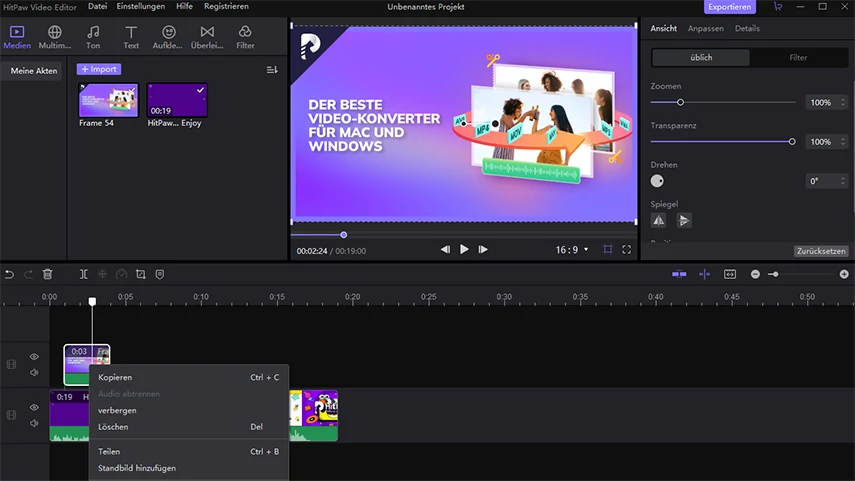
Task: Open the Multimedia library icon
Action: coord(55,37)
